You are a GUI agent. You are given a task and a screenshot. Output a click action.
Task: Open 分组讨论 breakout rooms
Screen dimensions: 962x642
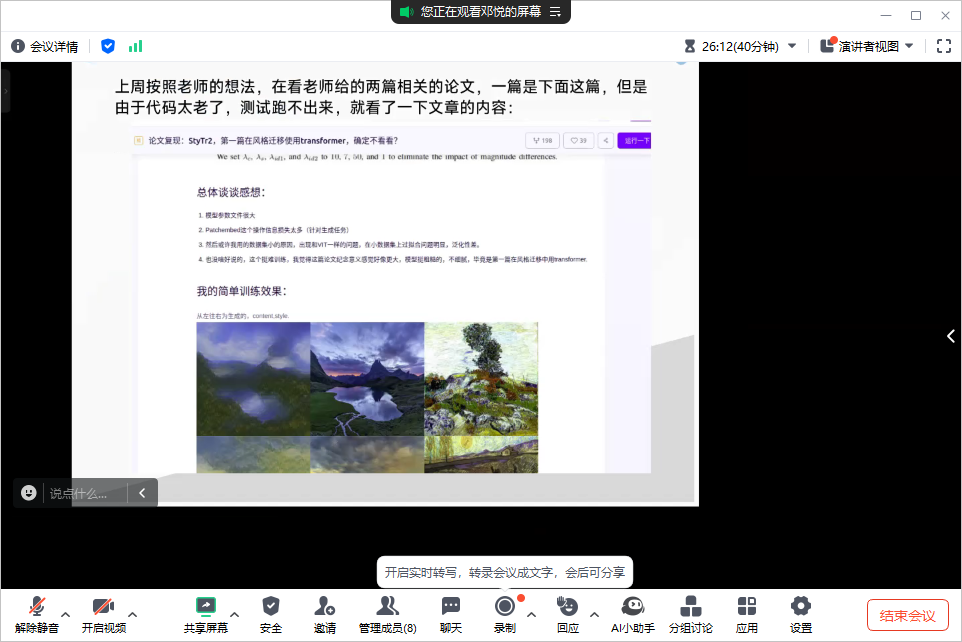coord(691,614)
